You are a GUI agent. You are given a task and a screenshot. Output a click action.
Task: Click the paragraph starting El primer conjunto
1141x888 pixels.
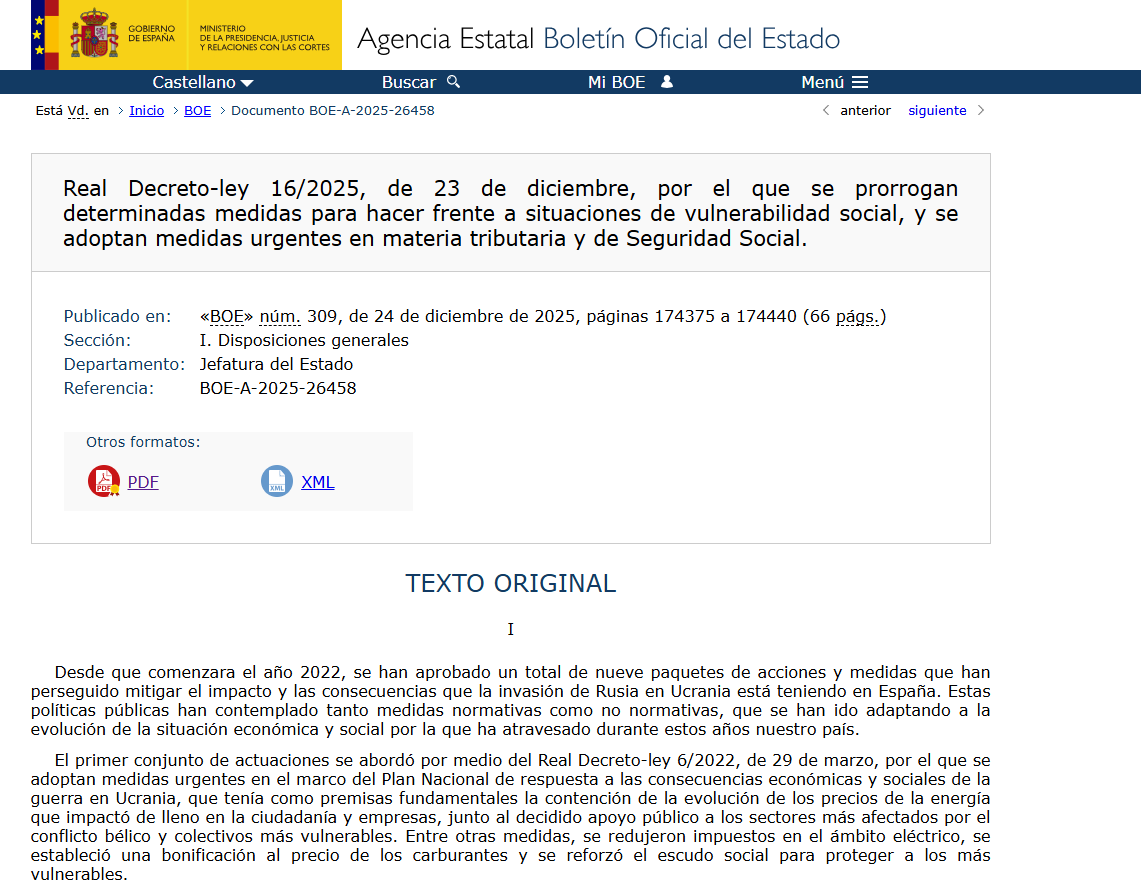point(510,817)
